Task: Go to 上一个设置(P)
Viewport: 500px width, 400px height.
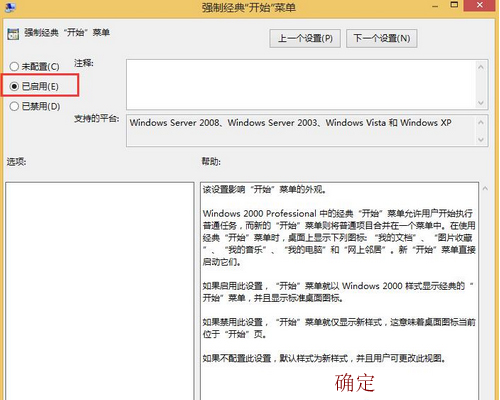Action: pyautogui.click(x=305, y=39)
